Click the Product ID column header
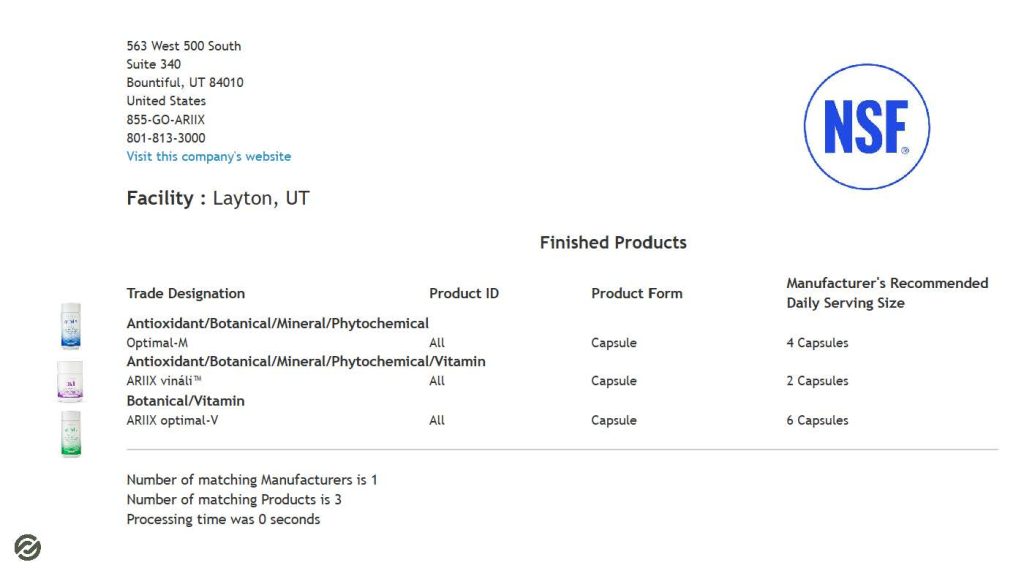 (x=464, y=294)
